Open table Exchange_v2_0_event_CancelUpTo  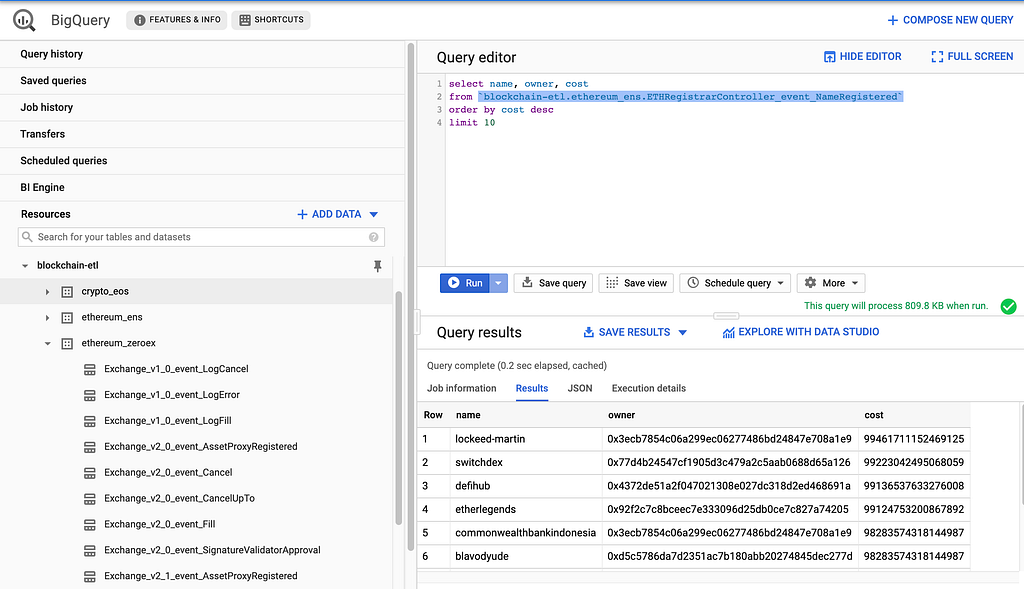pyautogui.click(x=180, y=498)
